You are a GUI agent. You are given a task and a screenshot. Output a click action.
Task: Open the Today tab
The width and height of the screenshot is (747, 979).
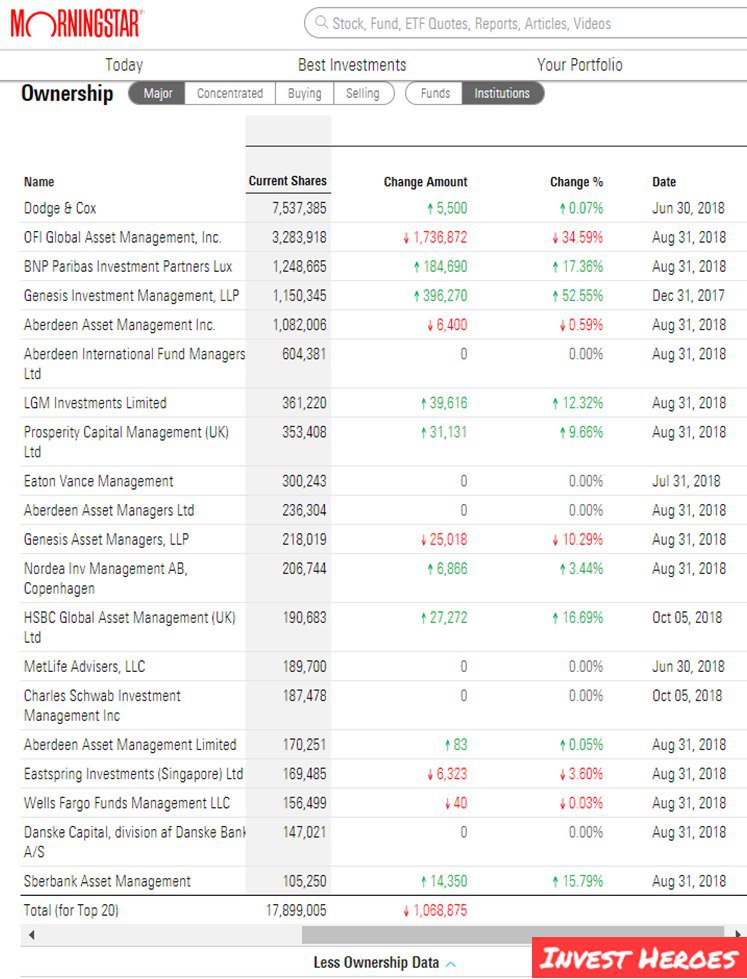point(124,65)
